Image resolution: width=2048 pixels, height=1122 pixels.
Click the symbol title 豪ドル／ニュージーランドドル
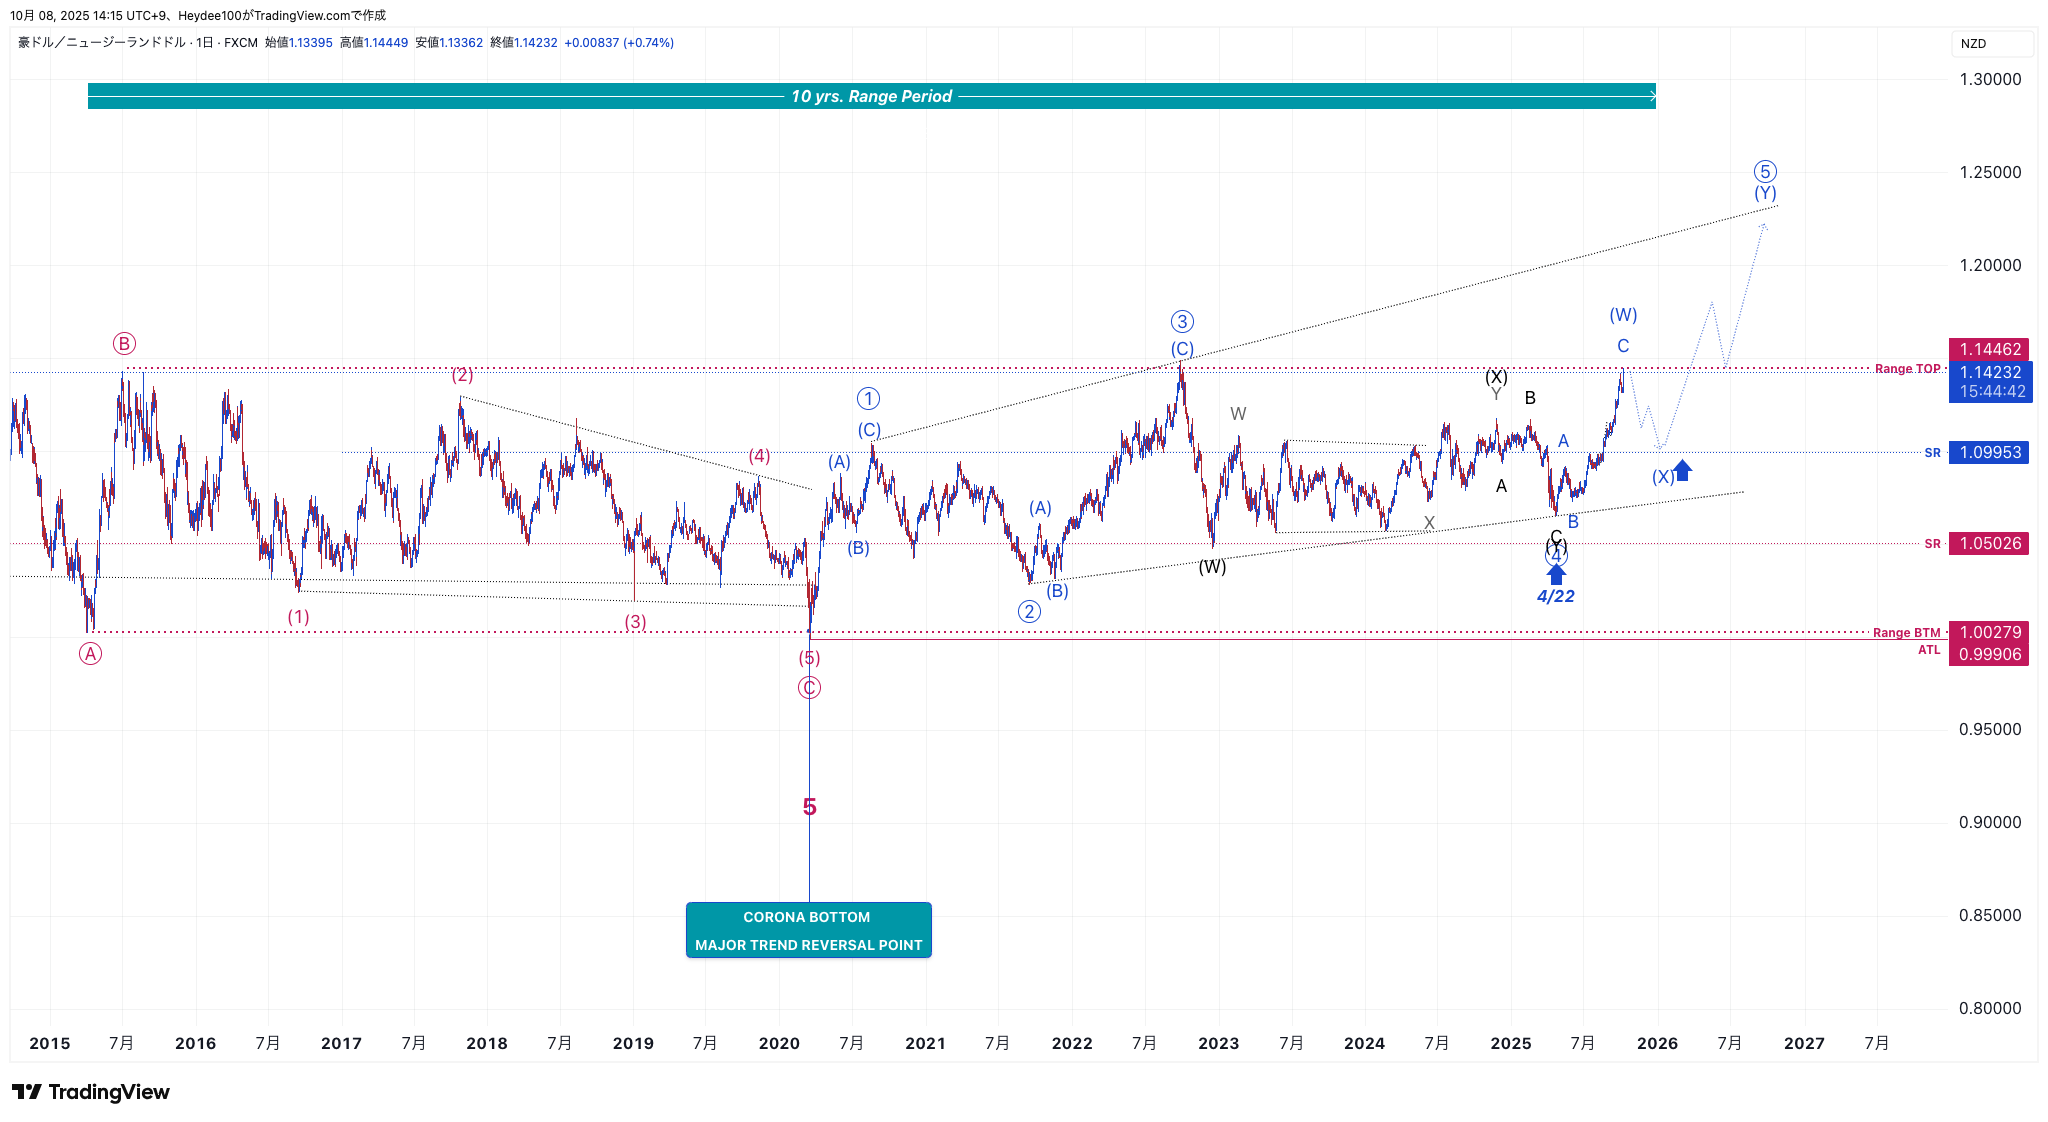102,42
